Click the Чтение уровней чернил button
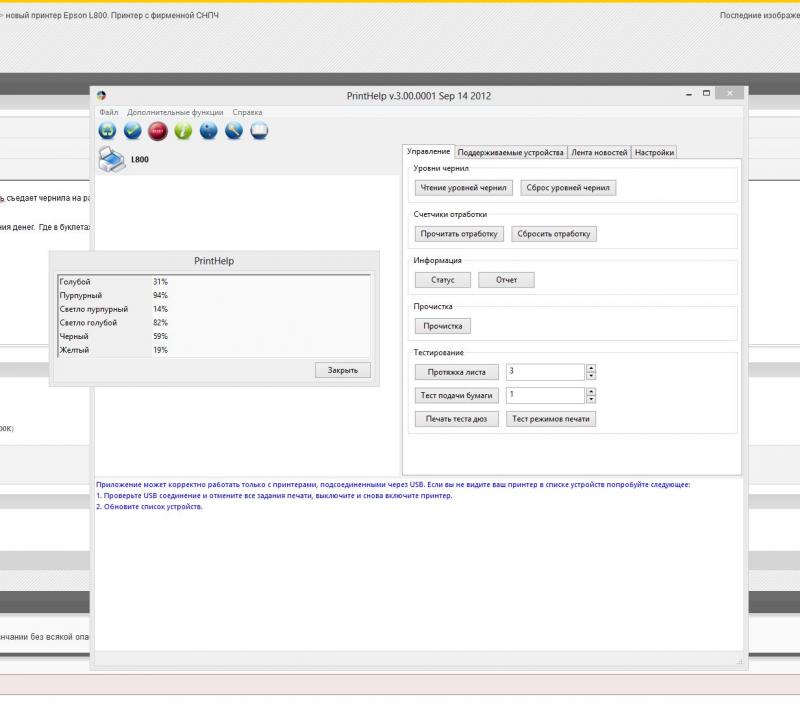 [x=463, y=188]
